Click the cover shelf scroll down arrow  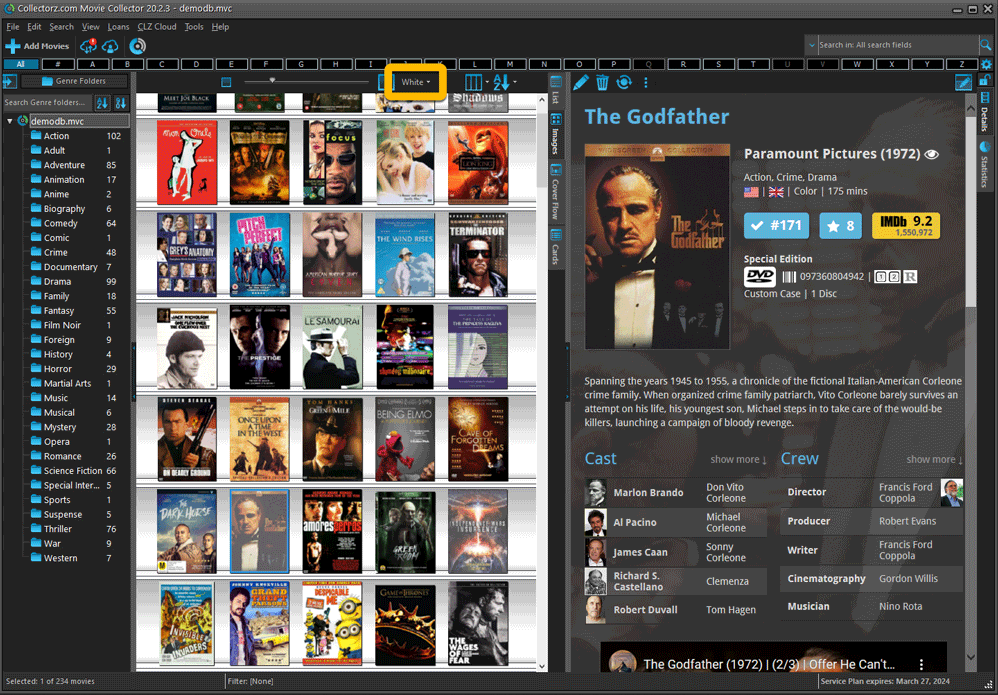tap(542, 666)
